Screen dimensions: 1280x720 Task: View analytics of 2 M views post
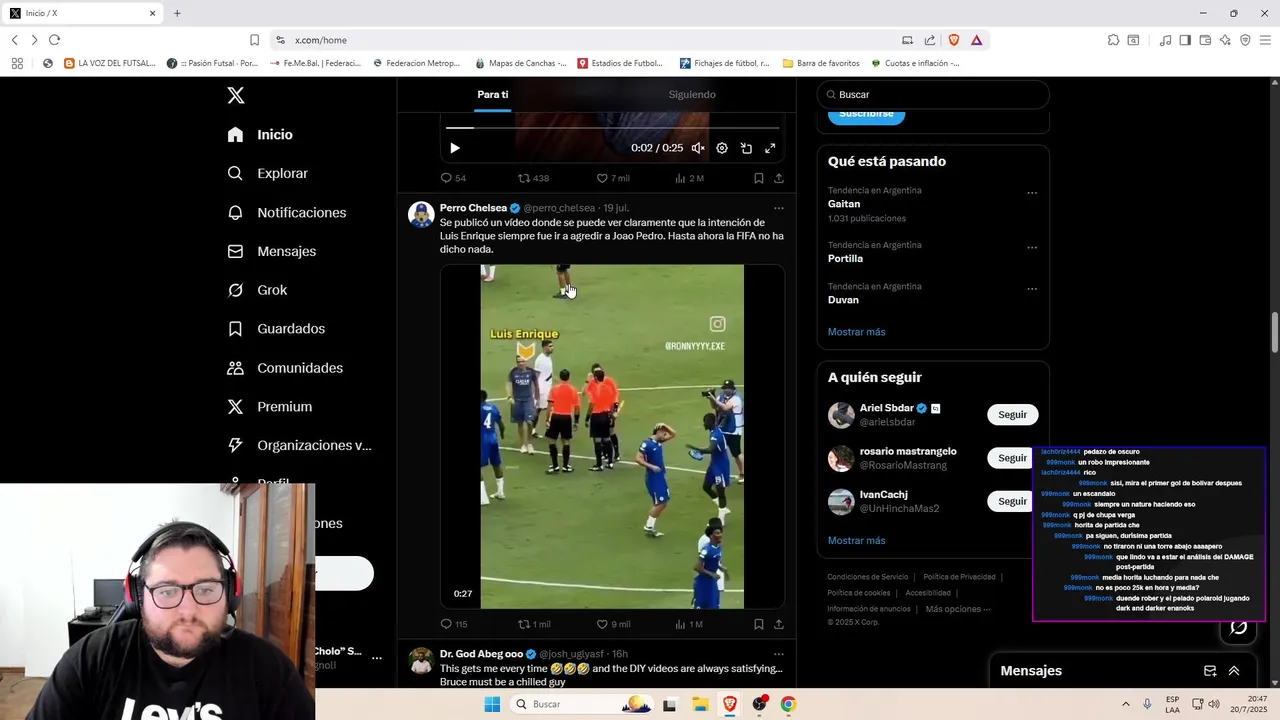[x=690, y=178]
